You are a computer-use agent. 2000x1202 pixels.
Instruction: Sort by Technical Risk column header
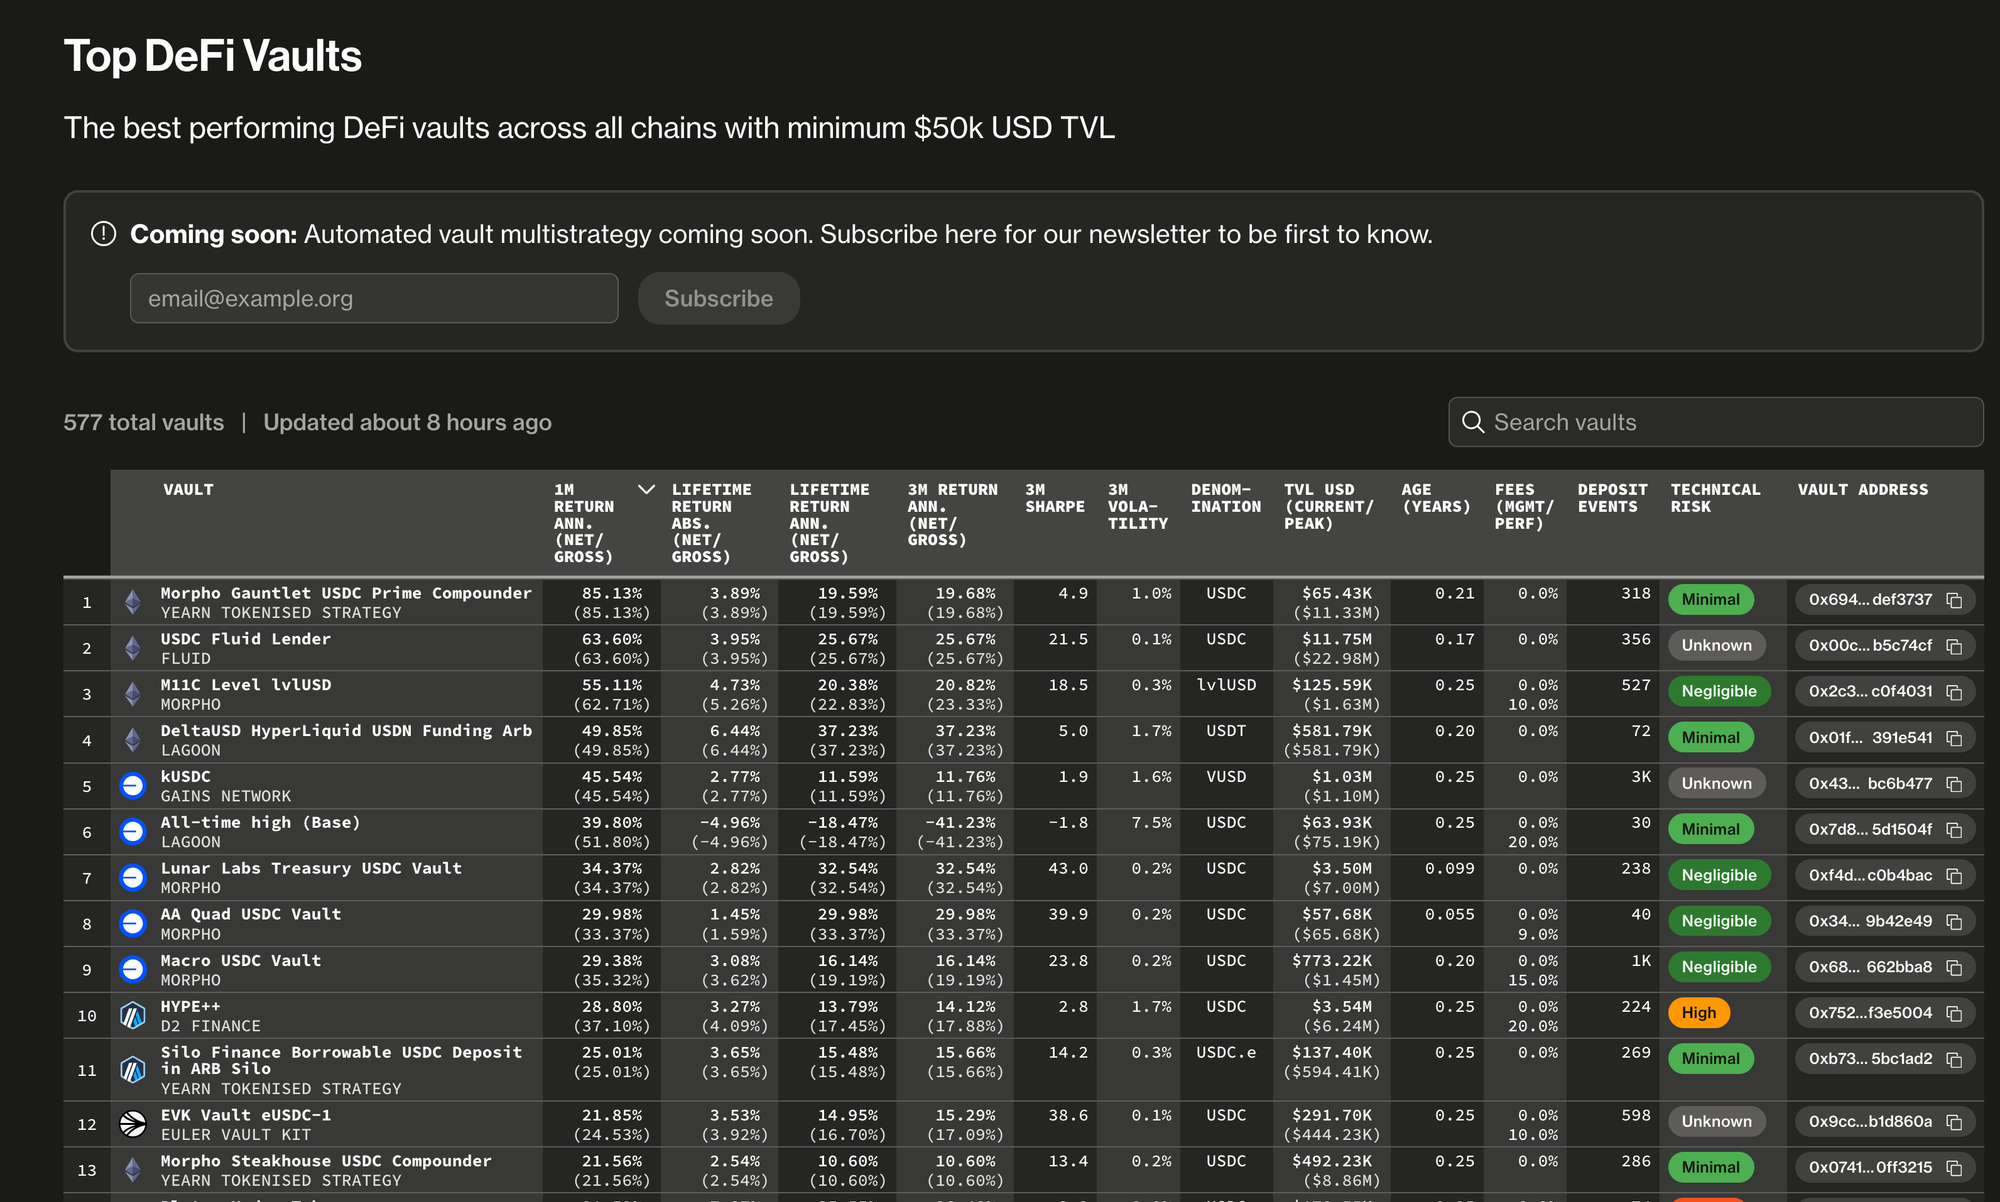[x=1714, y=498]
